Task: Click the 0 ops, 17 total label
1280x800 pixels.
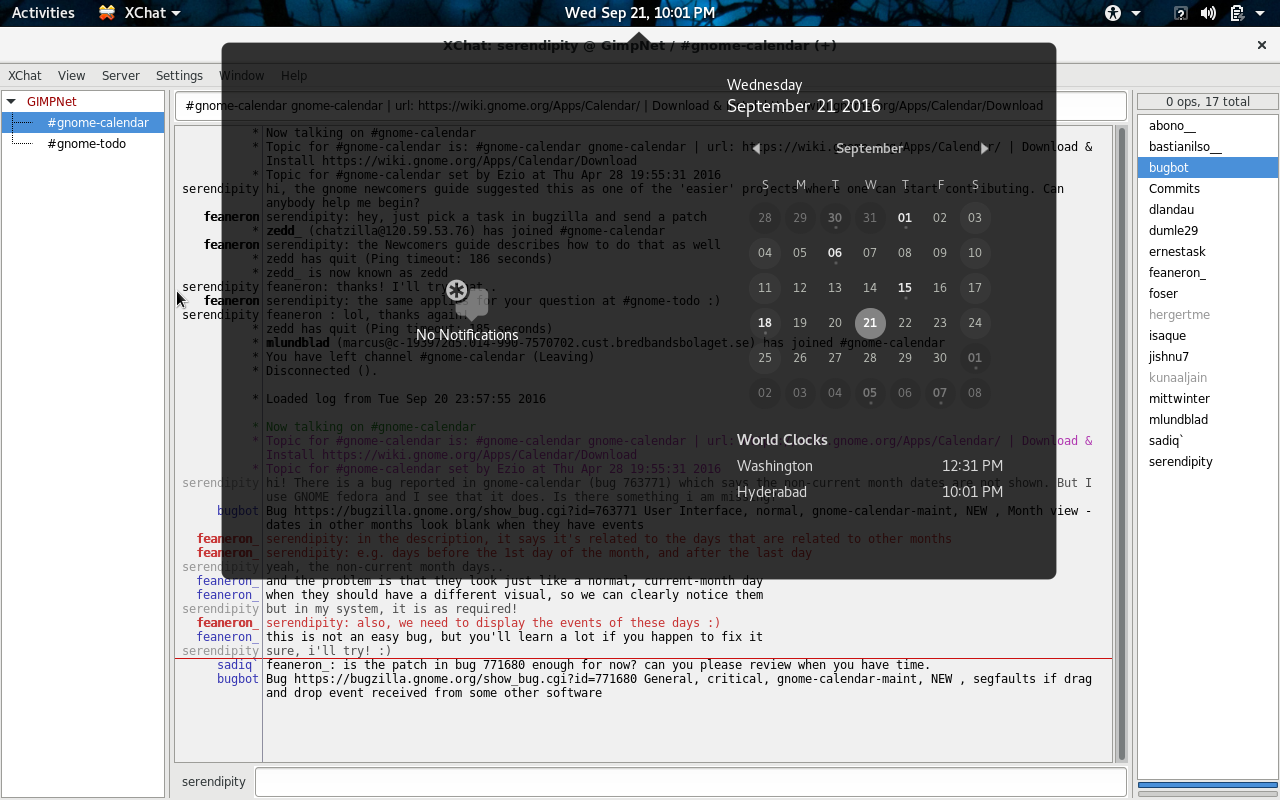Action: click(x=1207, y=101)
